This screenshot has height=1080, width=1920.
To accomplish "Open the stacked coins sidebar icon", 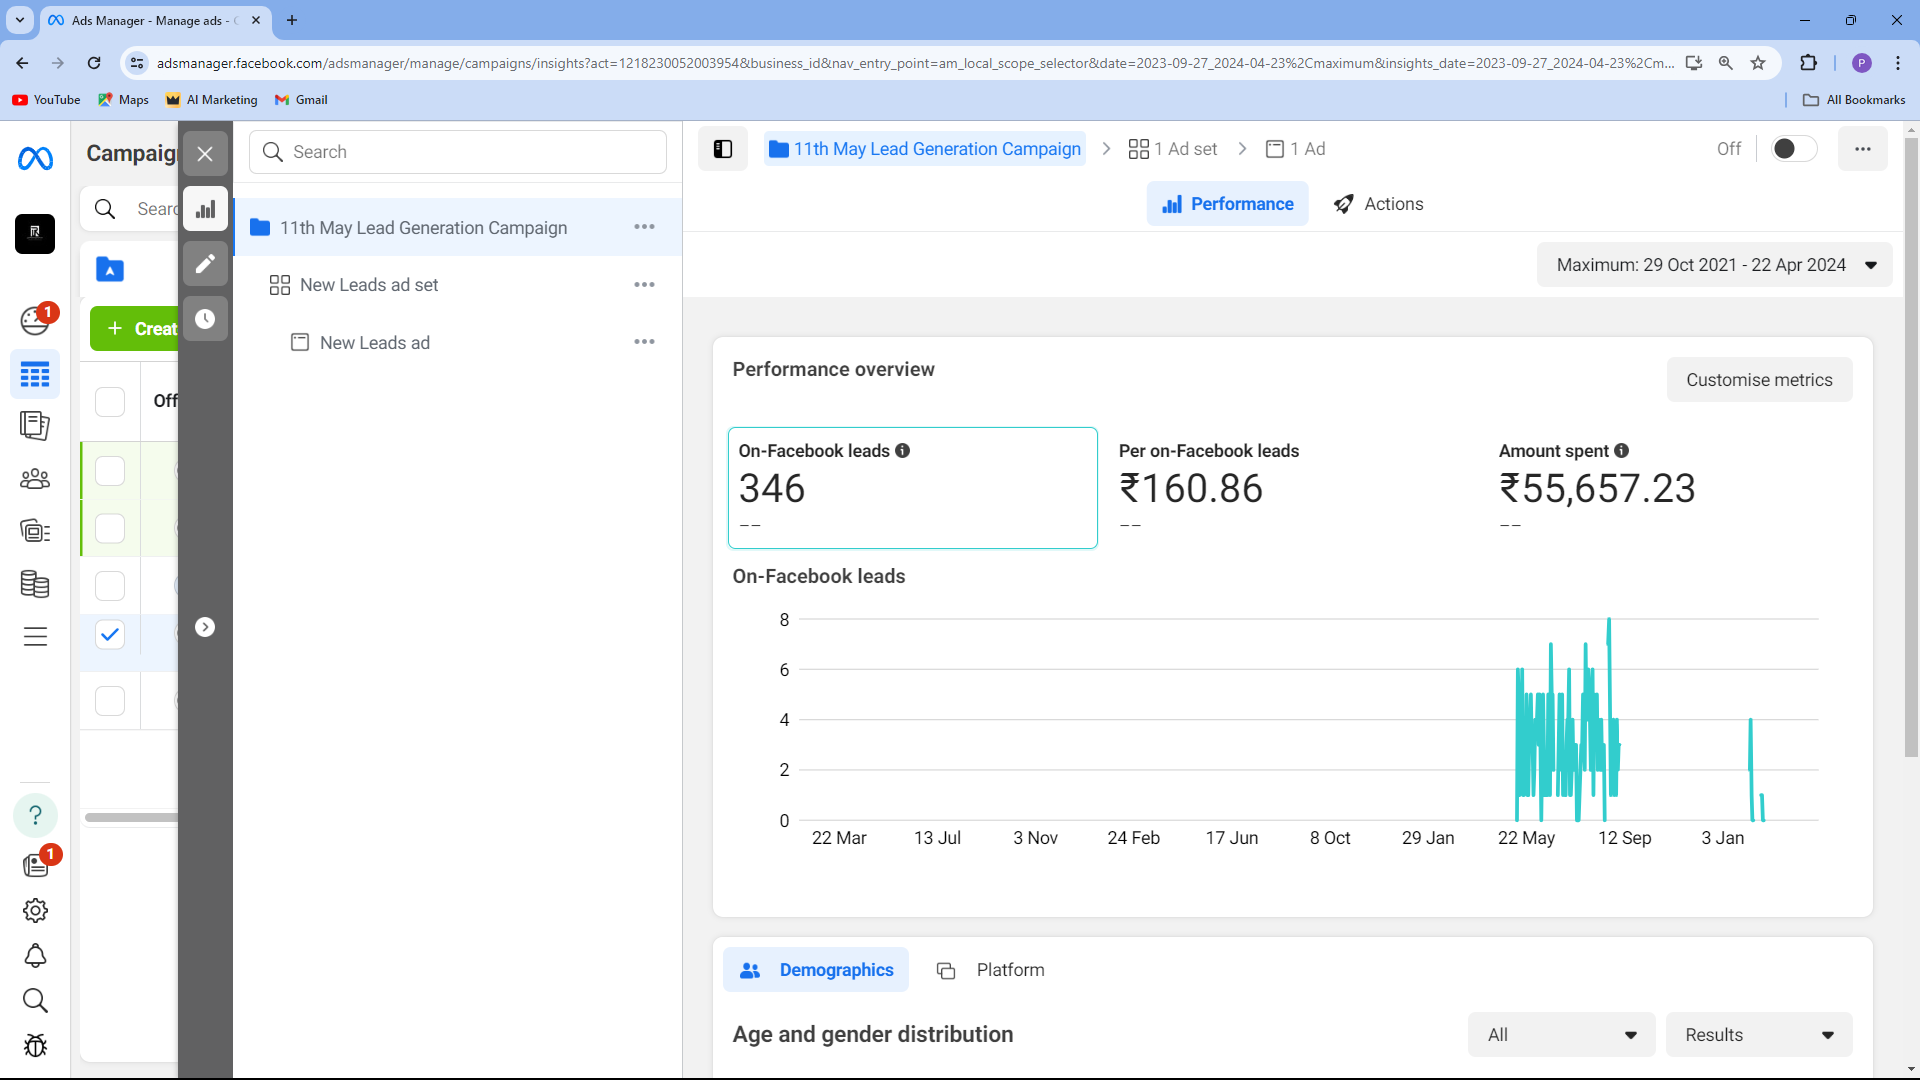I will point(35,584).
